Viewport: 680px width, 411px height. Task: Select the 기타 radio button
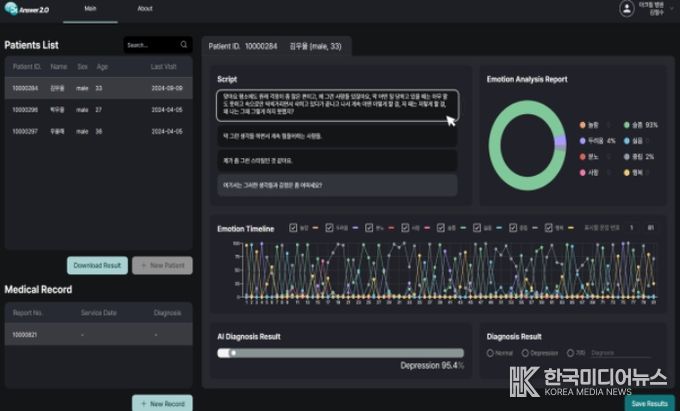570,353
